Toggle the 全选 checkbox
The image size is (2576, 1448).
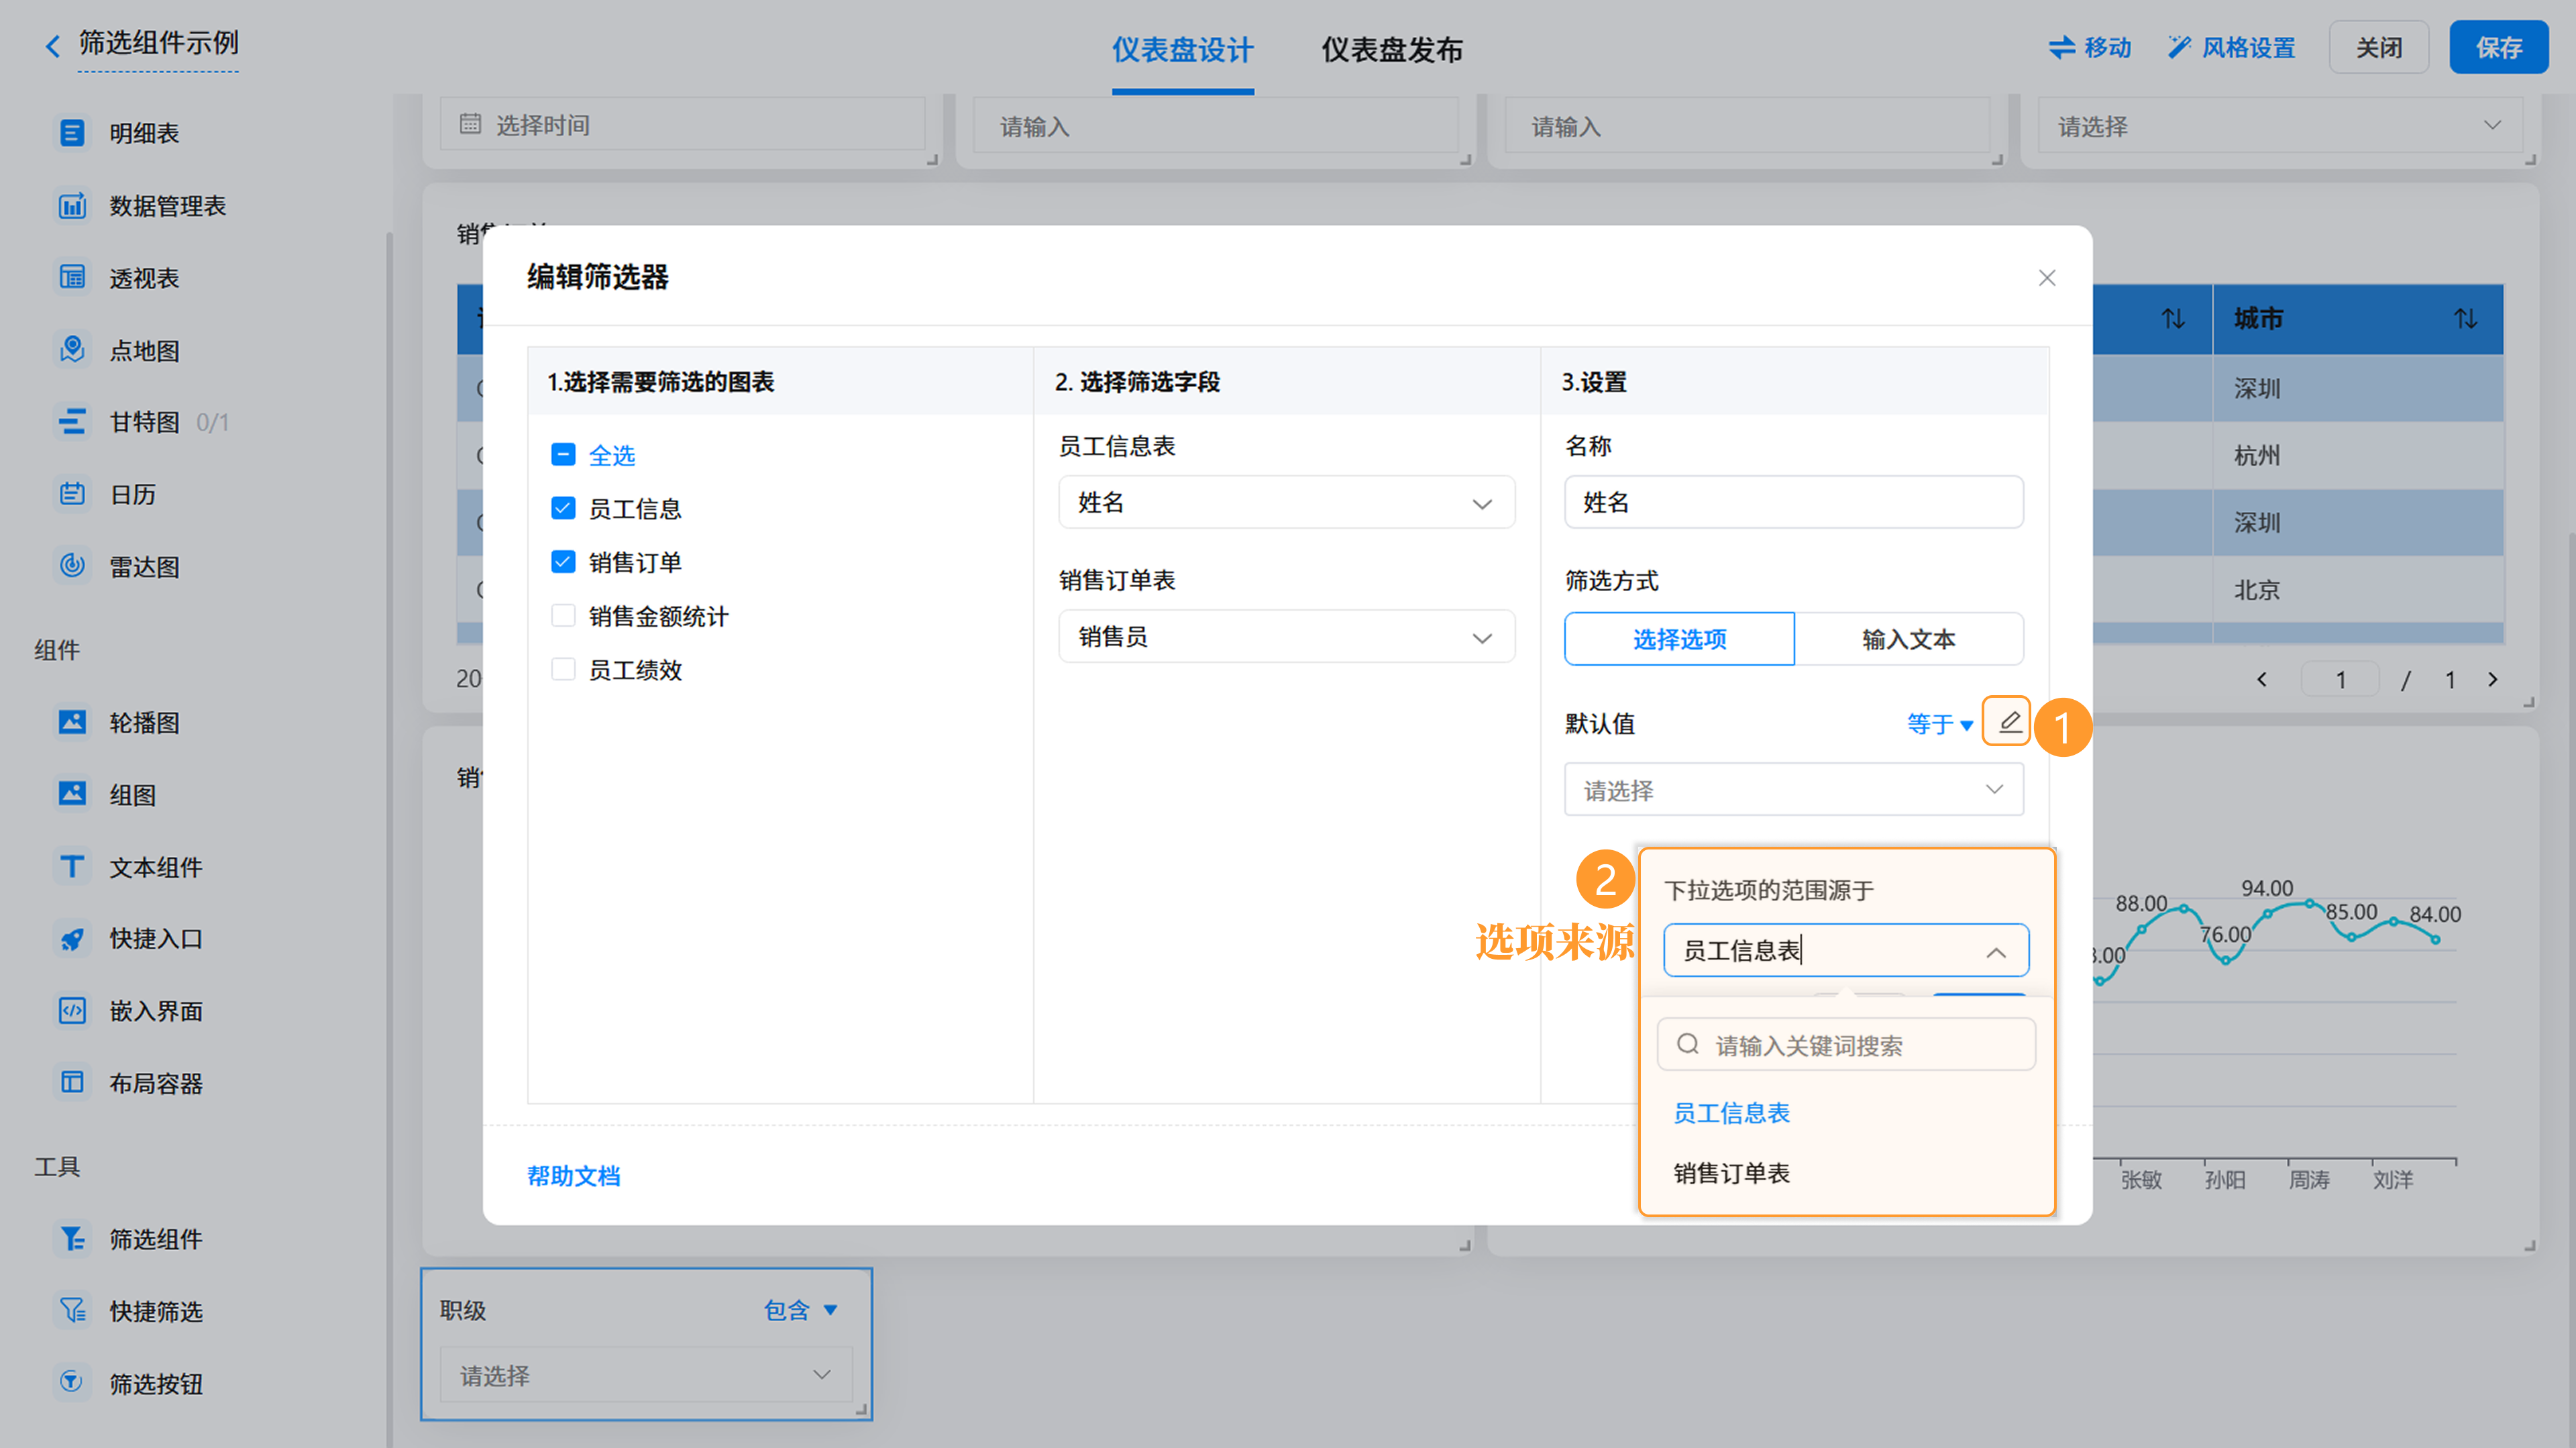[563, 454]
